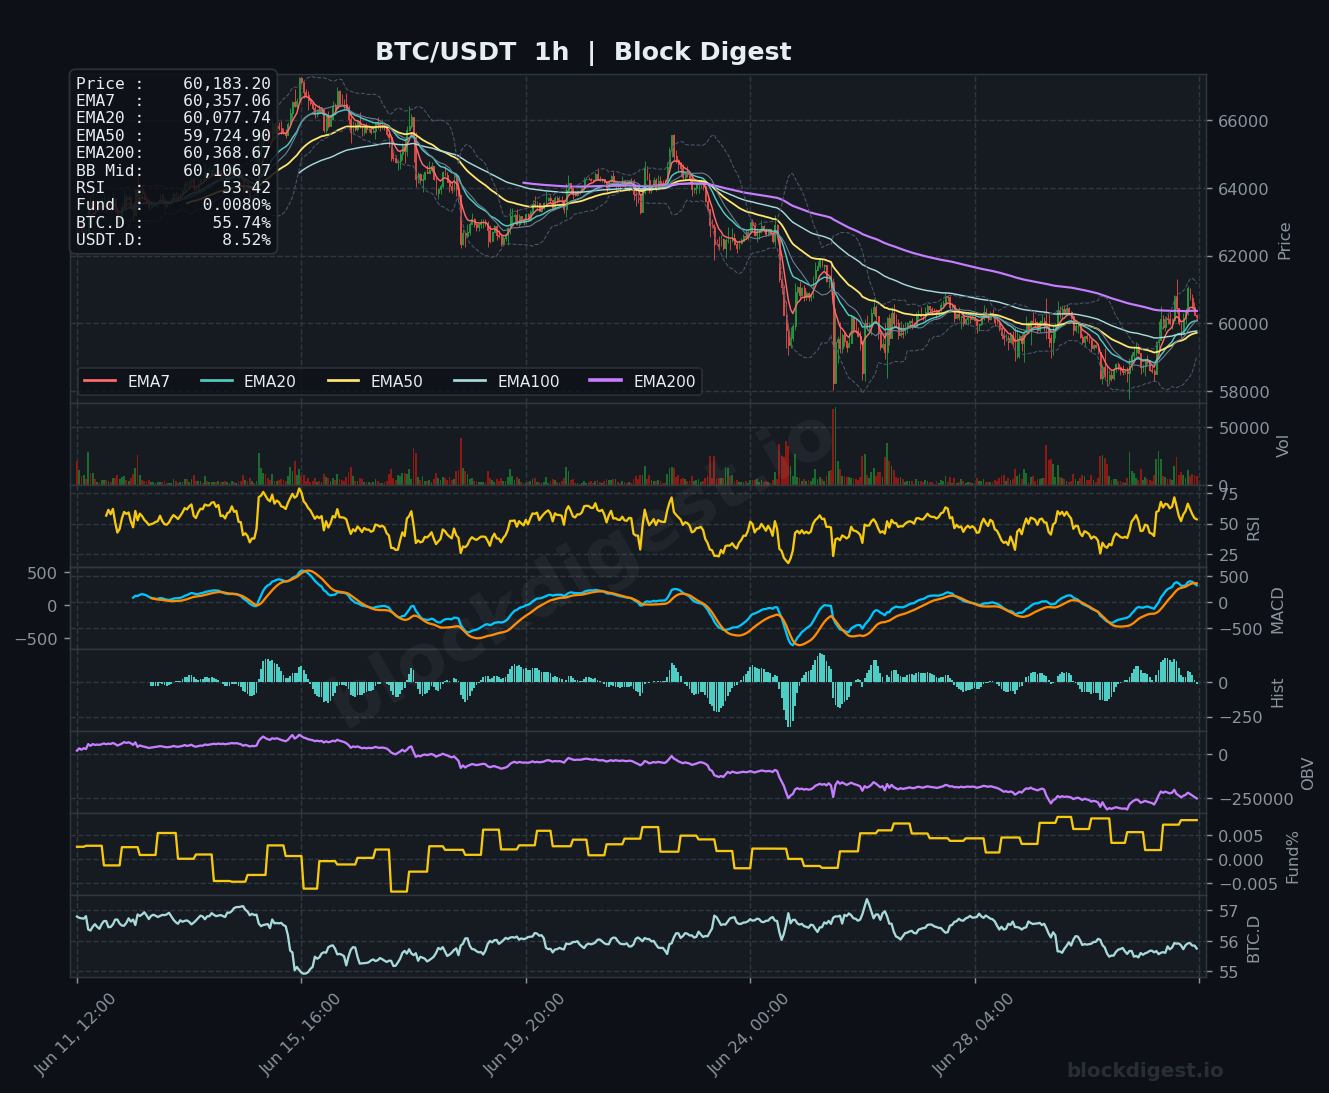Select the EMA200 legend entry
The image size is (1329, 1093).
(x=643, y=381)
